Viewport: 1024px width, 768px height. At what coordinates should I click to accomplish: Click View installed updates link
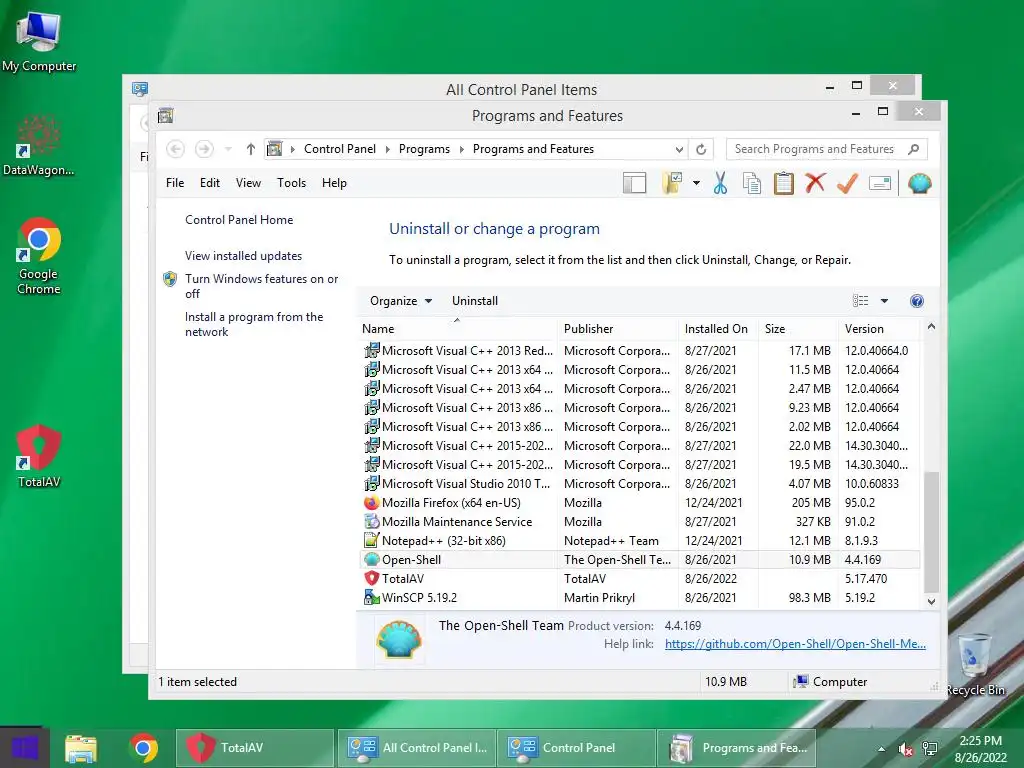coord(244,256)
